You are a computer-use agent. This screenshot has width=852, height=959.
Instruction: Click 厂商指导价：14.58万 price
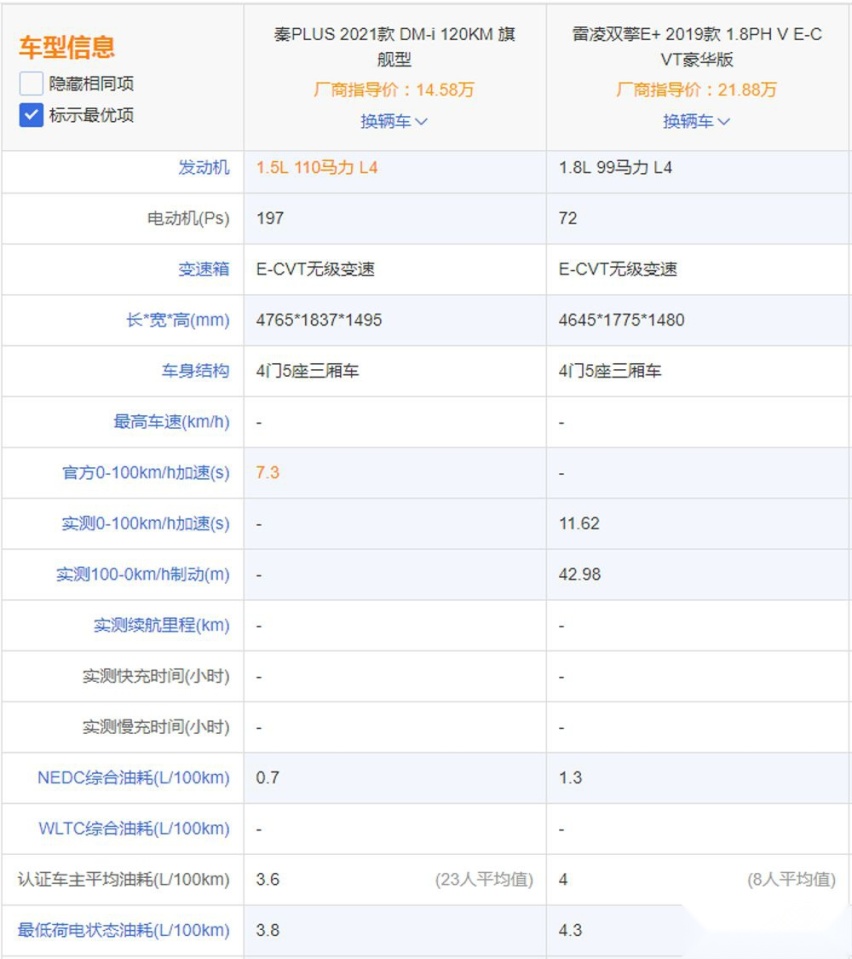point(394,90)
